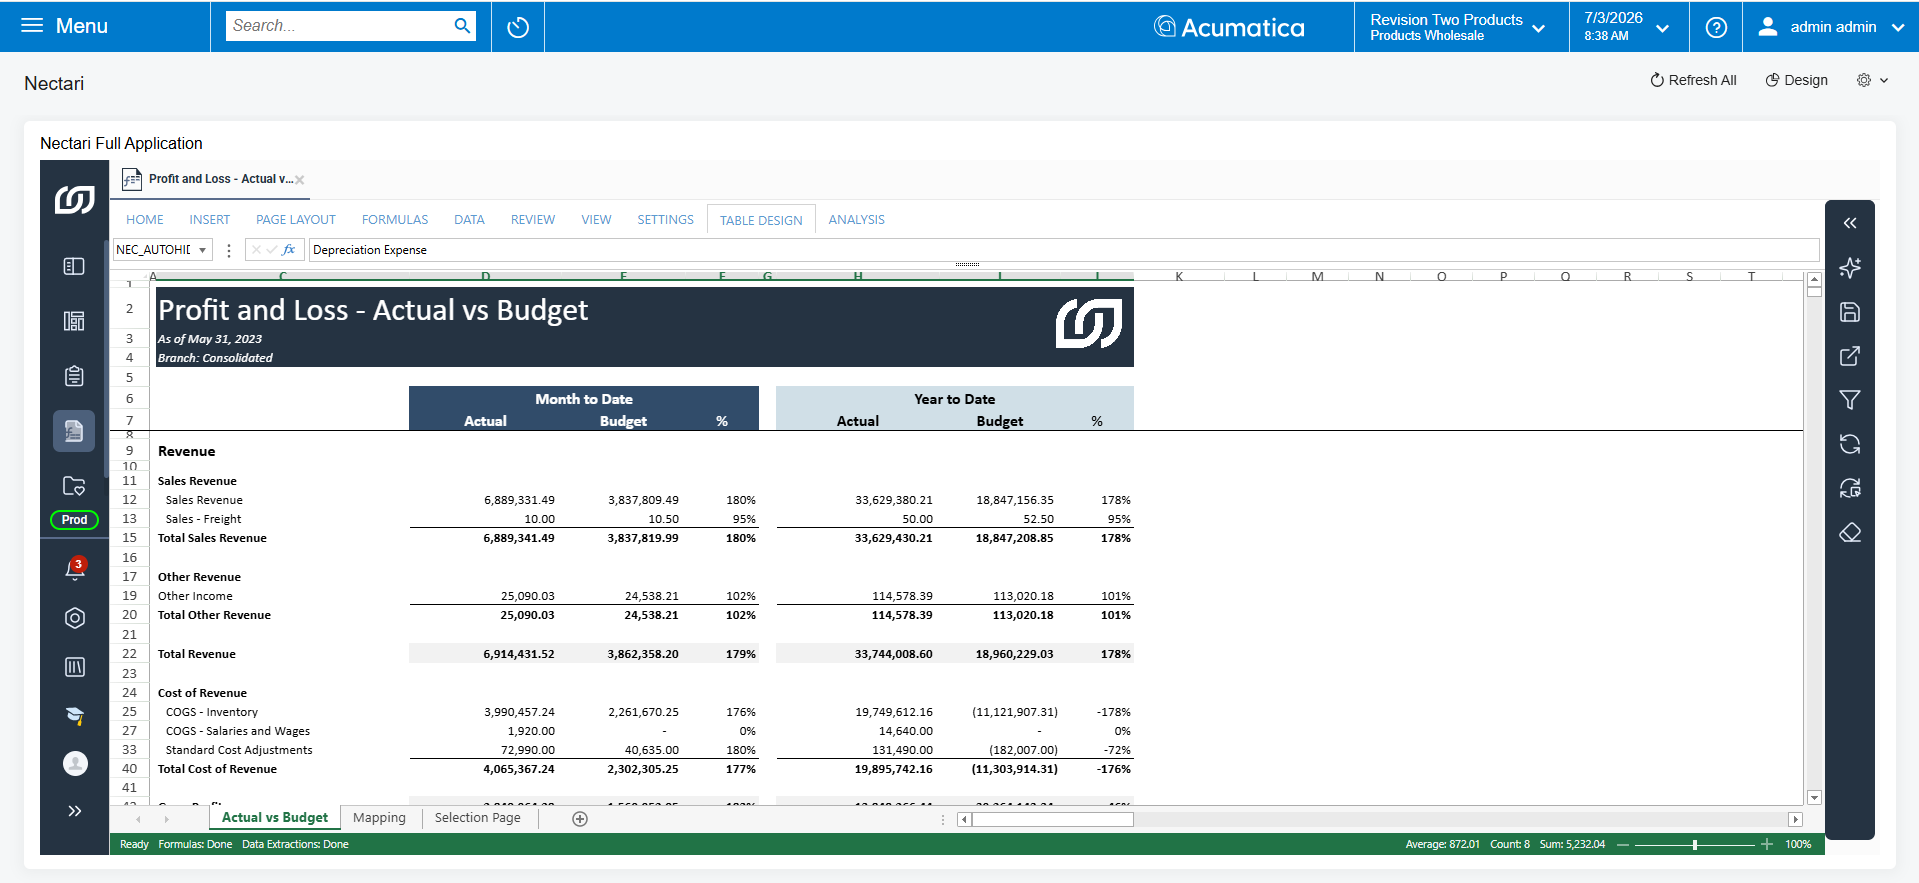Click the Acumatica search field

340,26
